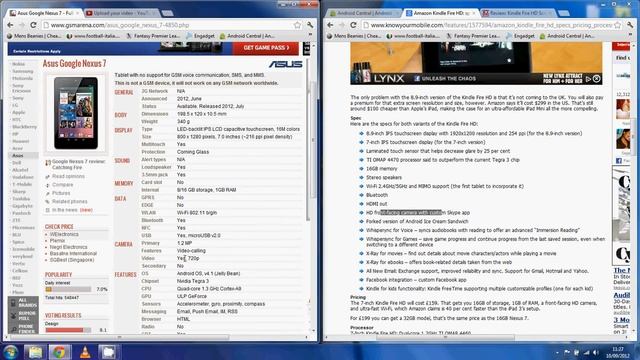The image size is (640, 360).
Task: Open ALL BRANDS in GSMArena sidebar
Action: pyautogui.click(x=23, y=303)
